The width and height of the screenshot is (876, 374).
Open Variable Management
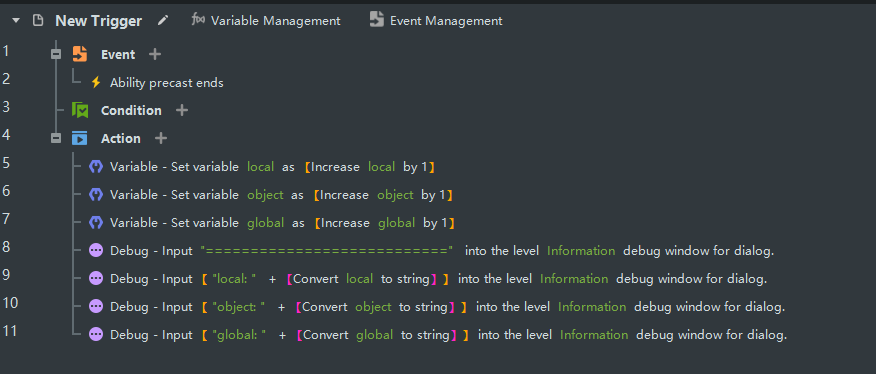[x=275, y=21]
